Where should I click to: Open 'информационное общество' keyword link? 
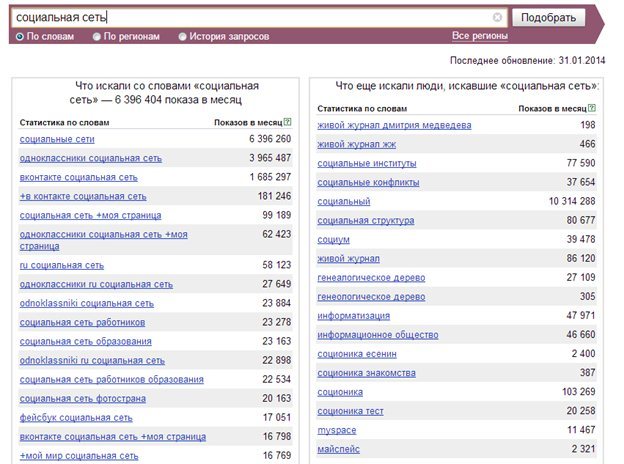(x=378, y=335)
